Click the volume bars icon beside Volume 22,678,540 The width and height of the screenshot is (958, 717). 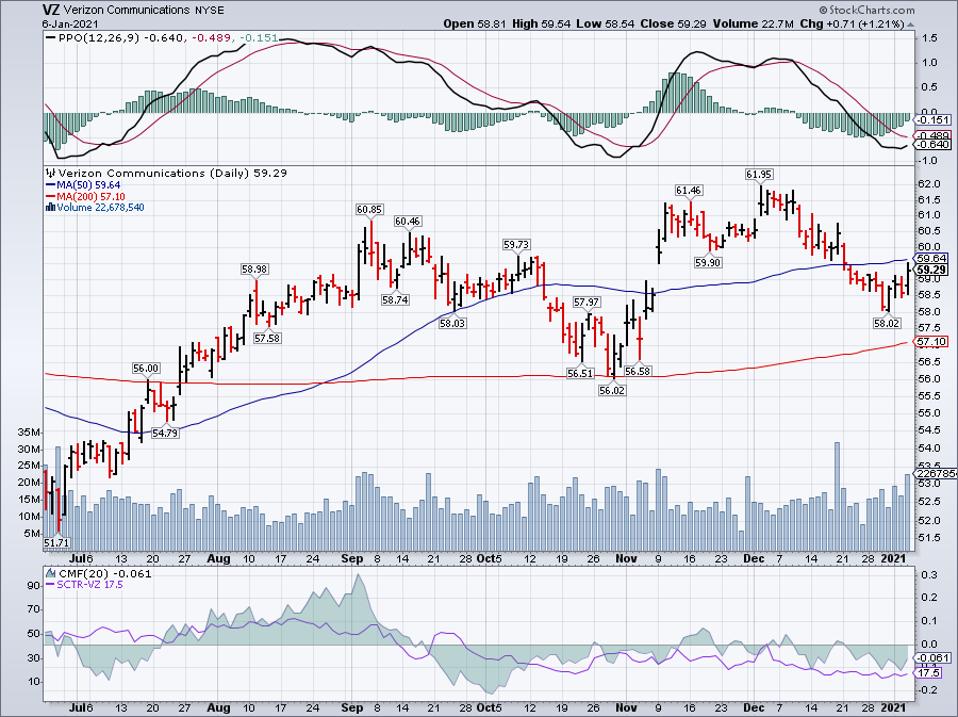(x=51, y=208)
